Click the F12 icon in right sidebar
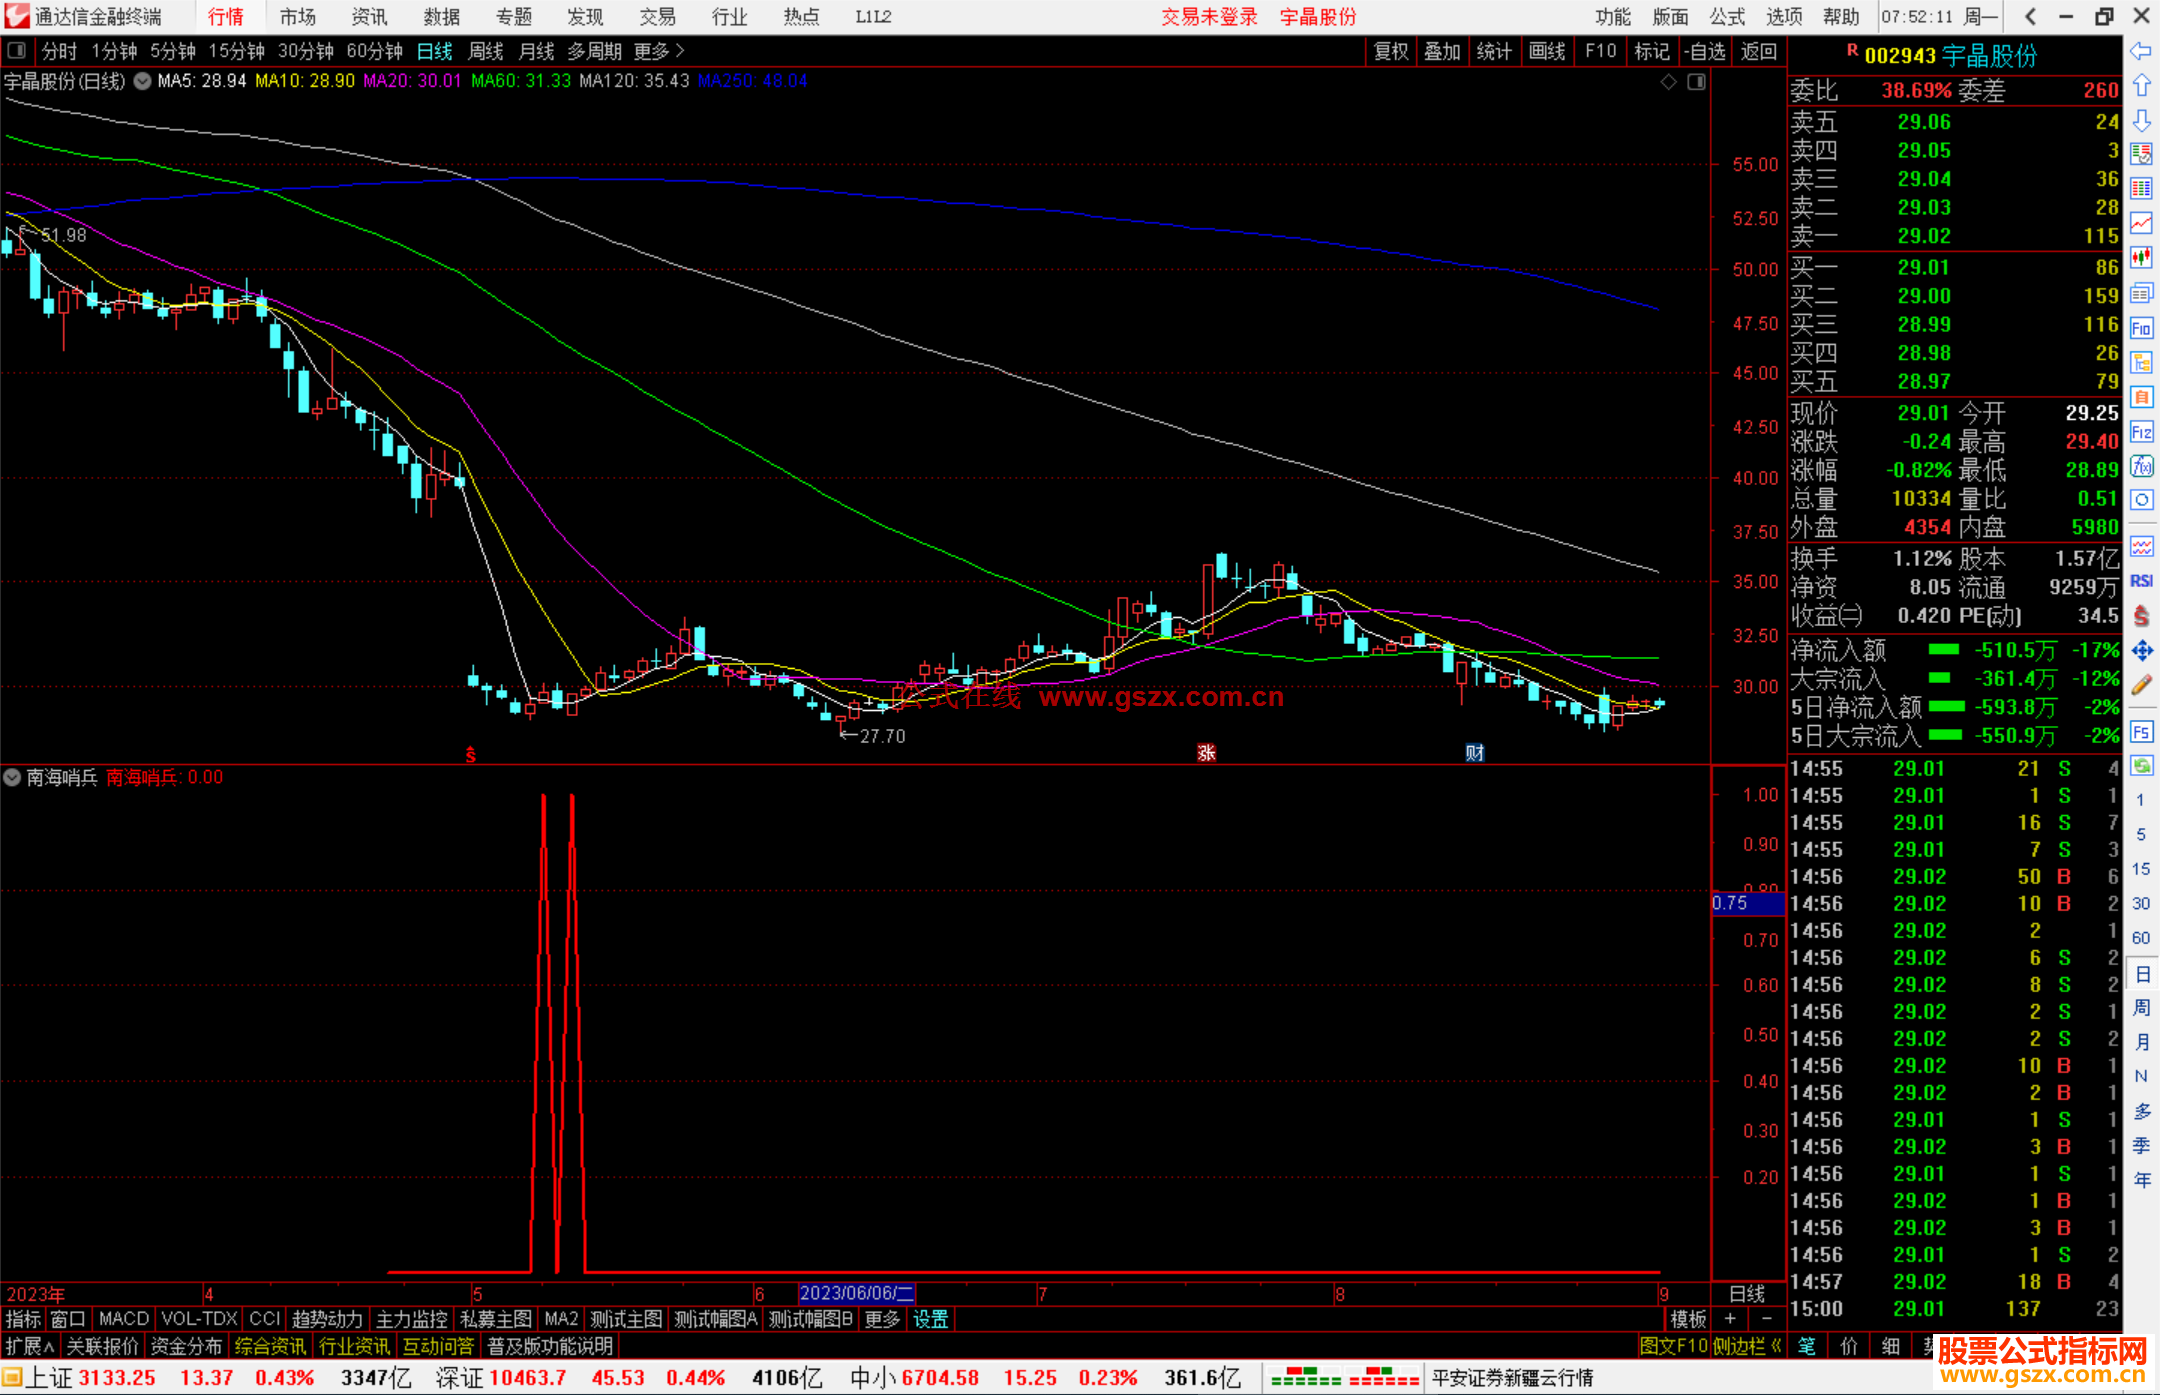The height and width of the screenshot is (1395, 2160). point(2141,432)
